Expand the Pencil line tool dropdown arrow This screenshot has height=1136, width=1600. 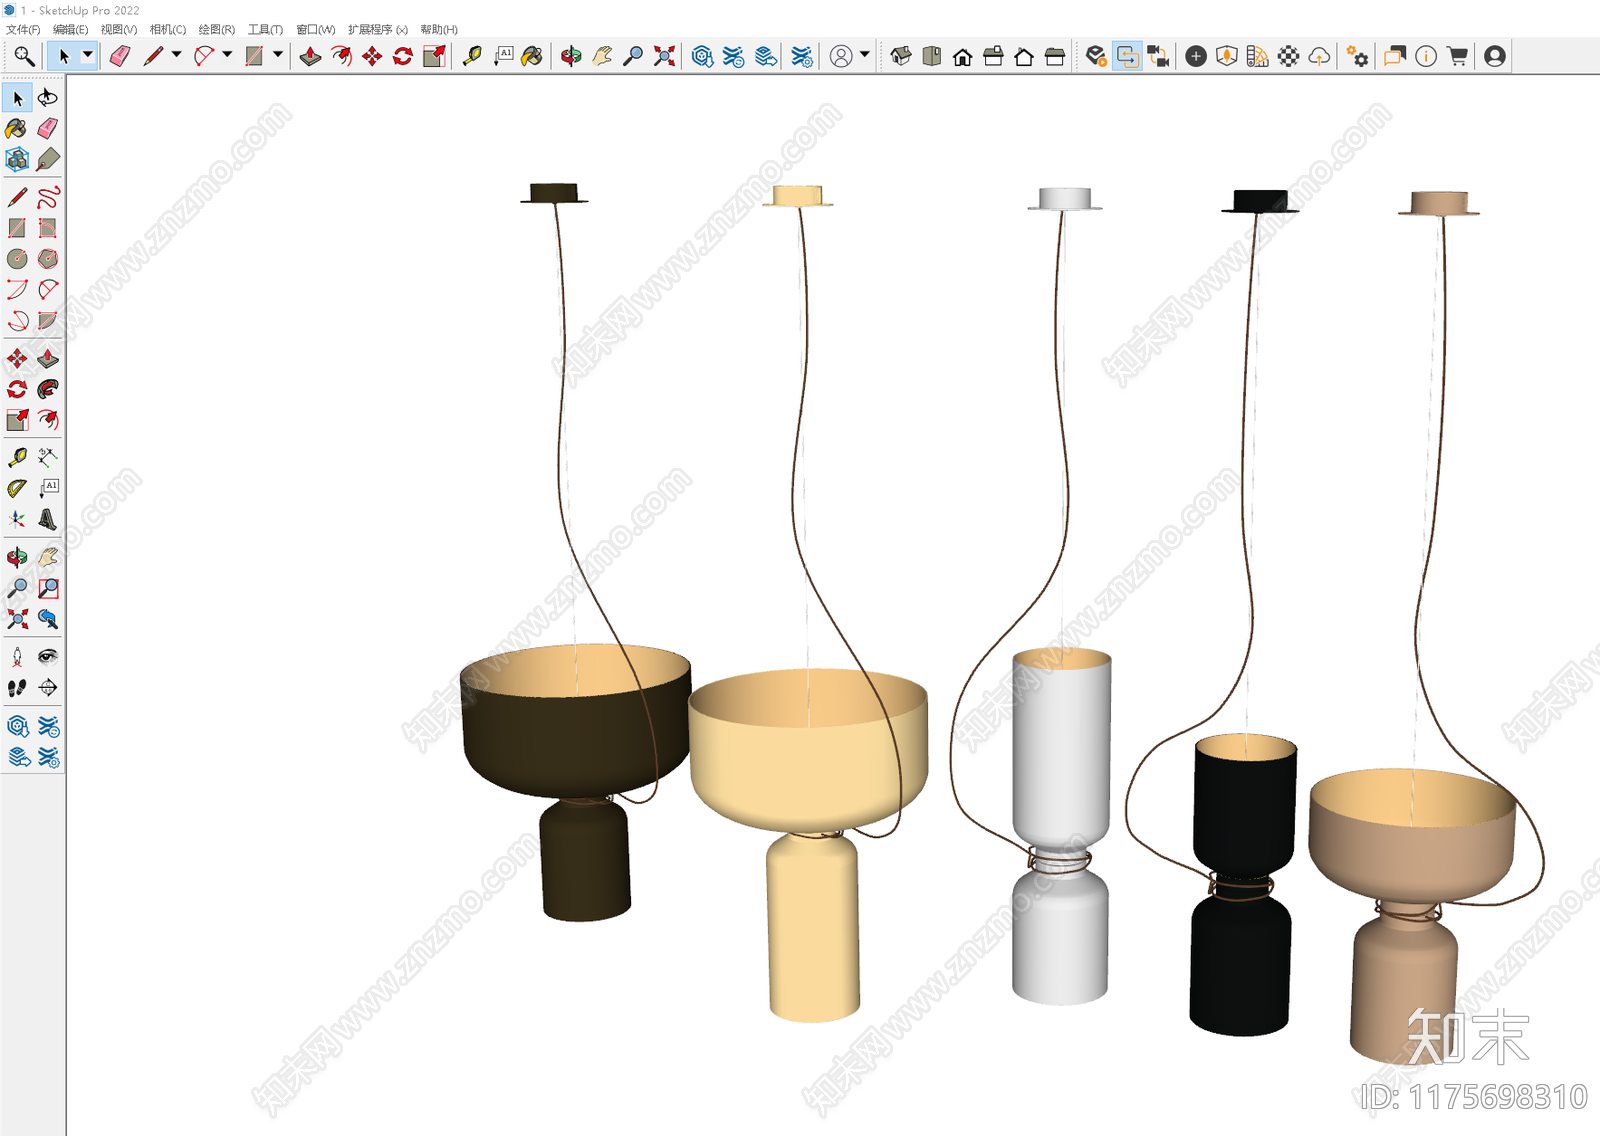click(x=177, y=56)
